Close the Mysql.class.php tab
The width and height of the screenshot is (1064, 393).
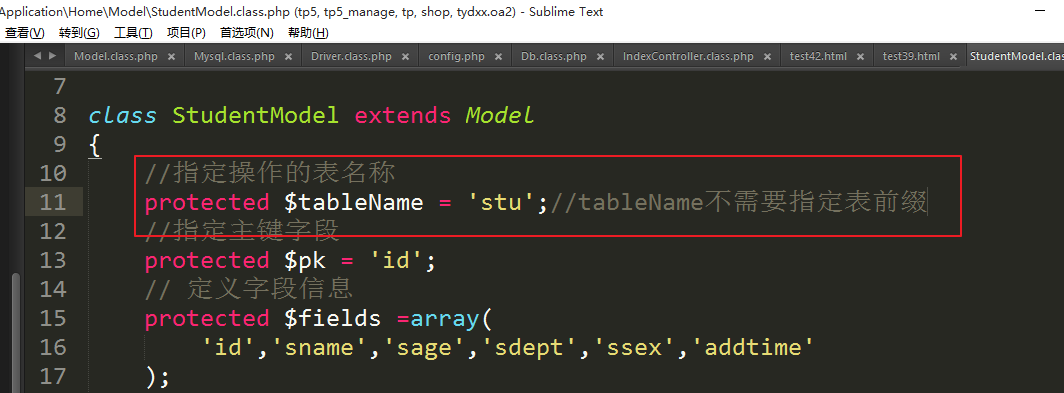coord(288,56)
